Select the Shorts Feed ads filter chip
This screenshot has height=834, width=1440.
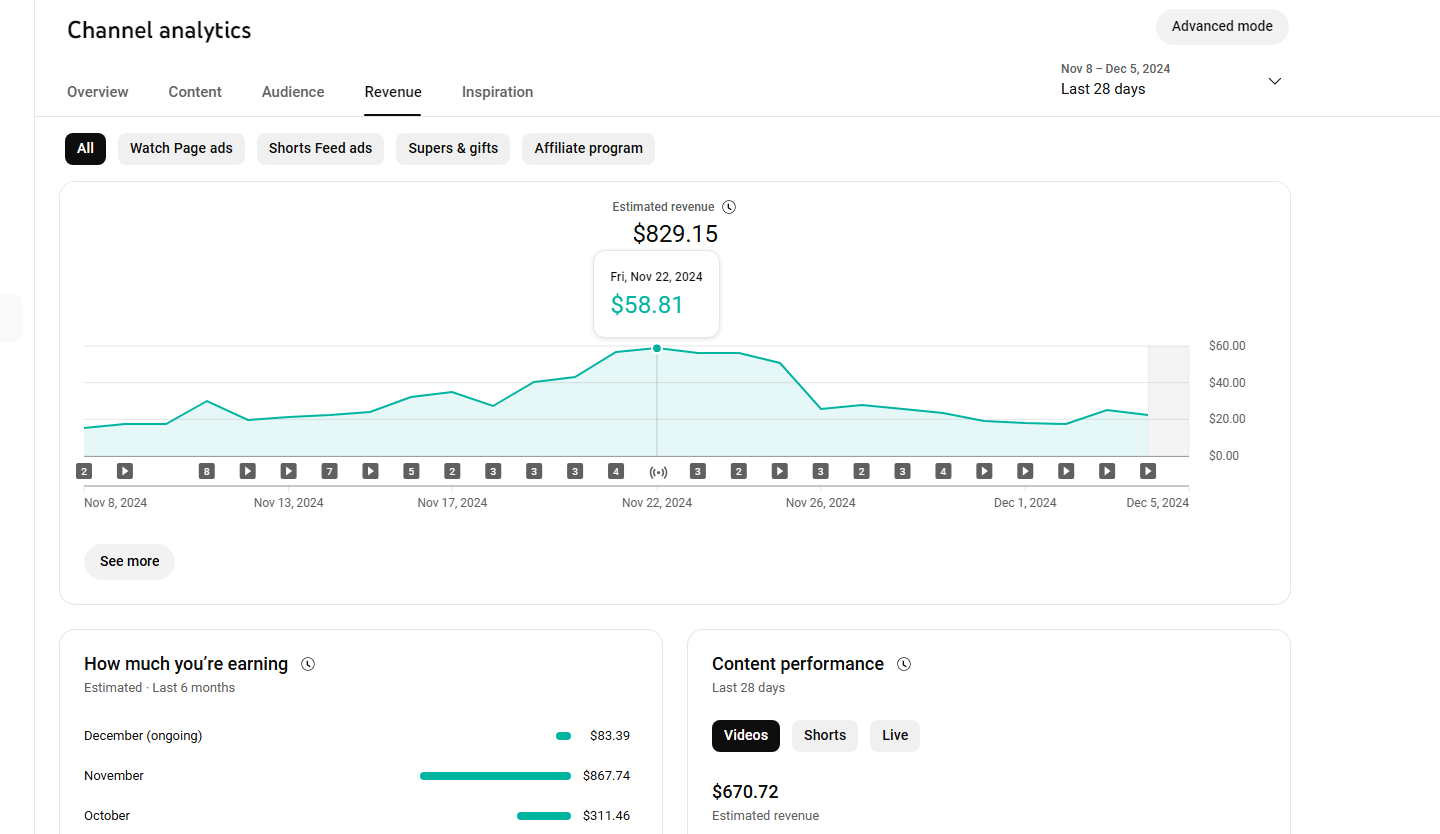(320, 148)
